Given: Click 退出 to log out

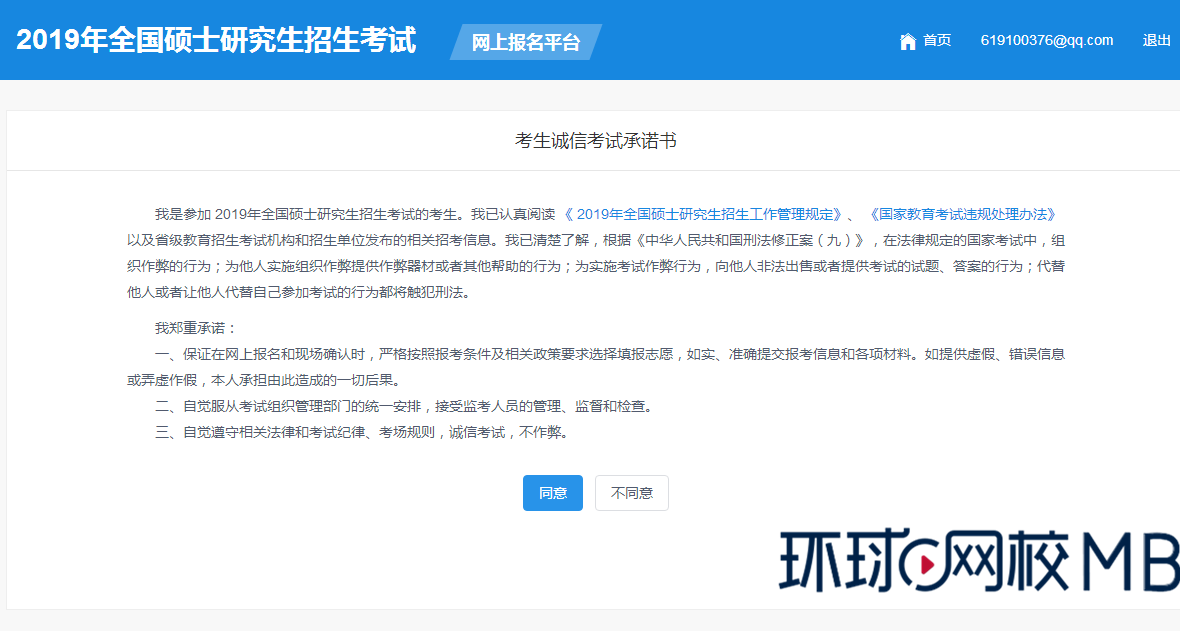Looking at the screenshot, I should tap(1156, 40).
